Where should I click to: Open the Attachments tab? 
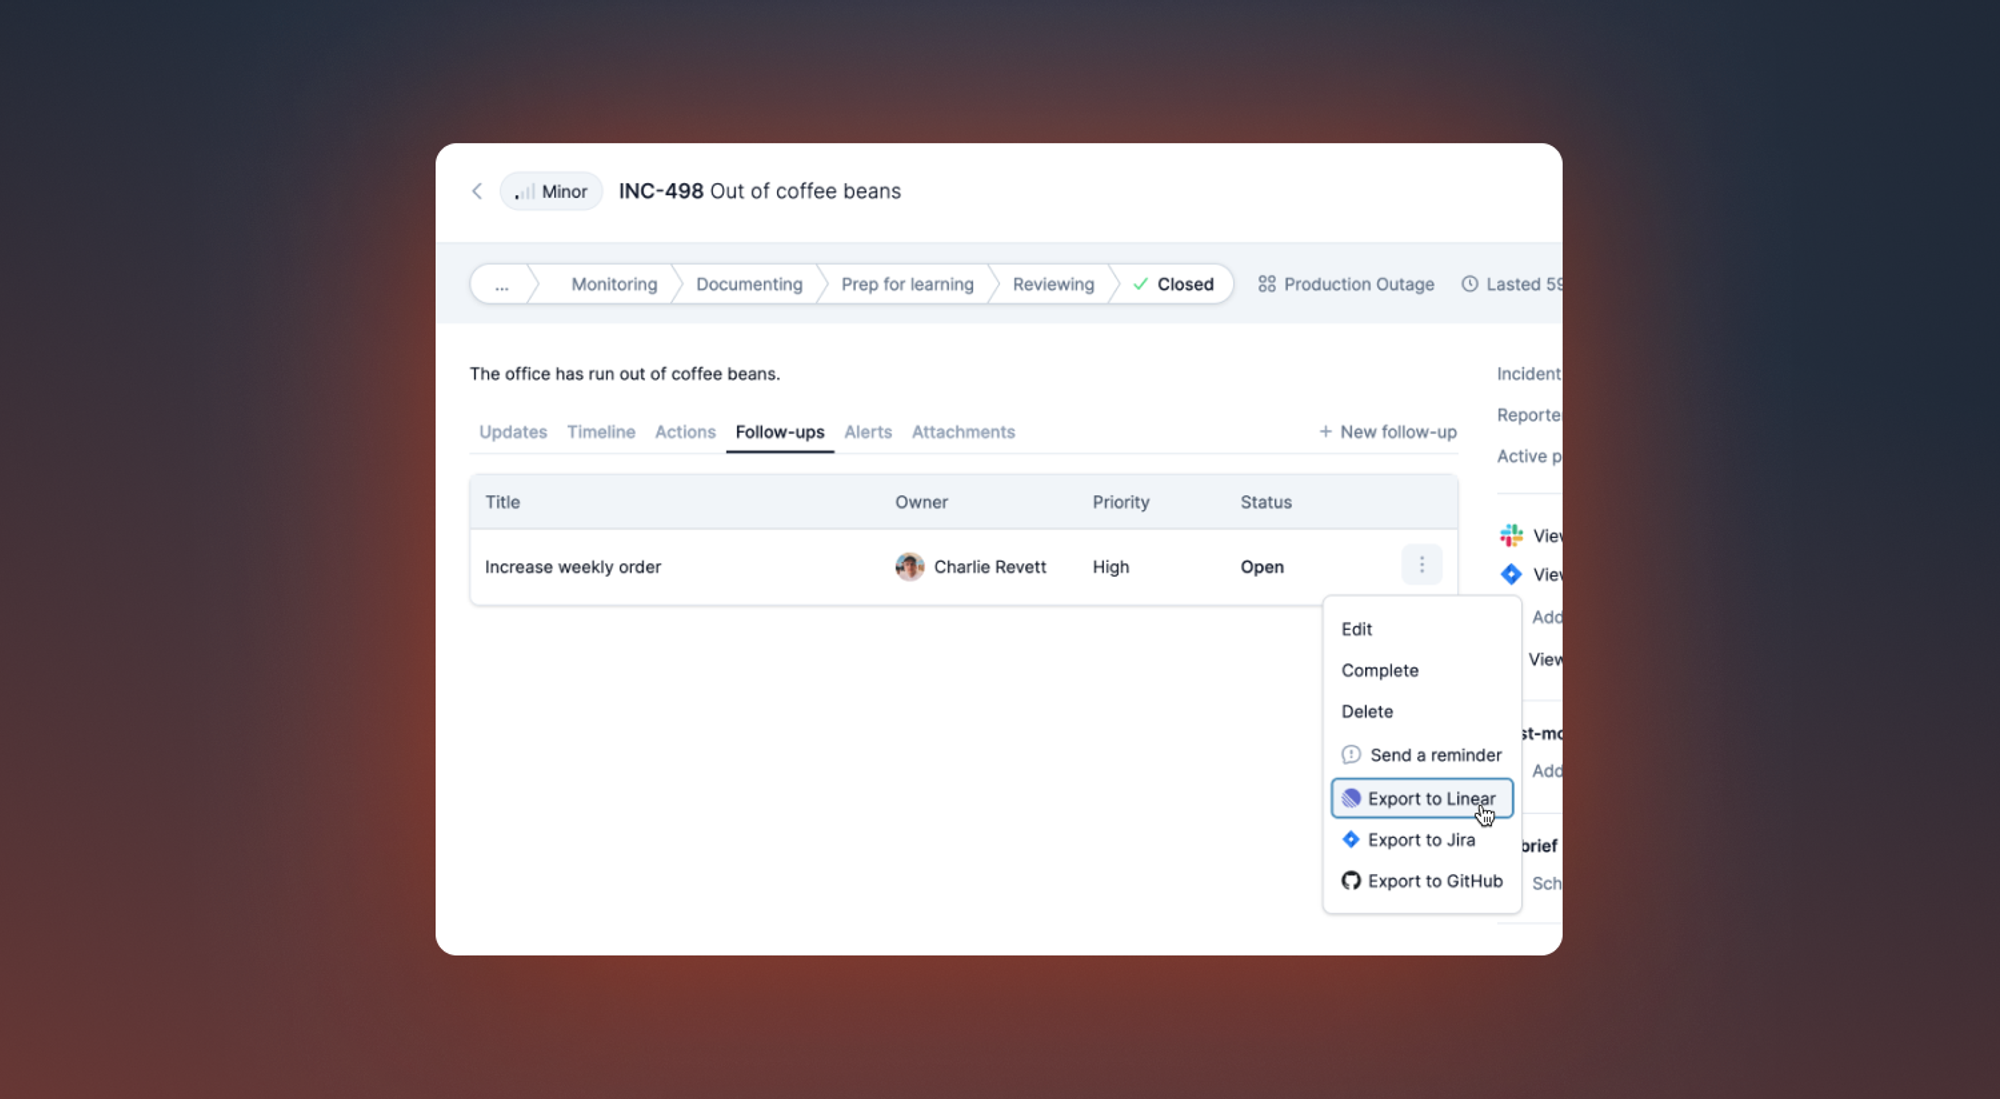(x=963, y=432)
